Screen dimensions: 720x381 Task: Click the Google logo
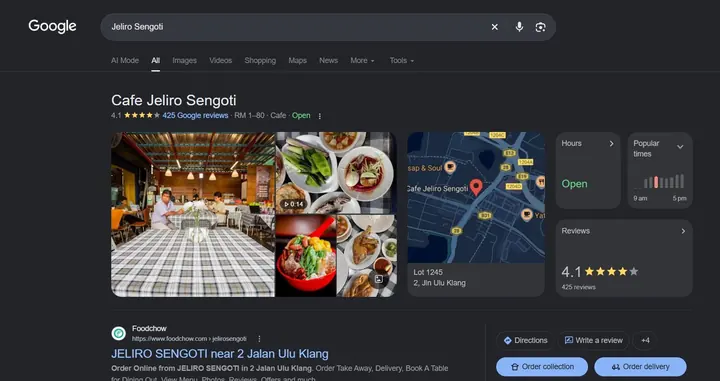tap(52, 26)
